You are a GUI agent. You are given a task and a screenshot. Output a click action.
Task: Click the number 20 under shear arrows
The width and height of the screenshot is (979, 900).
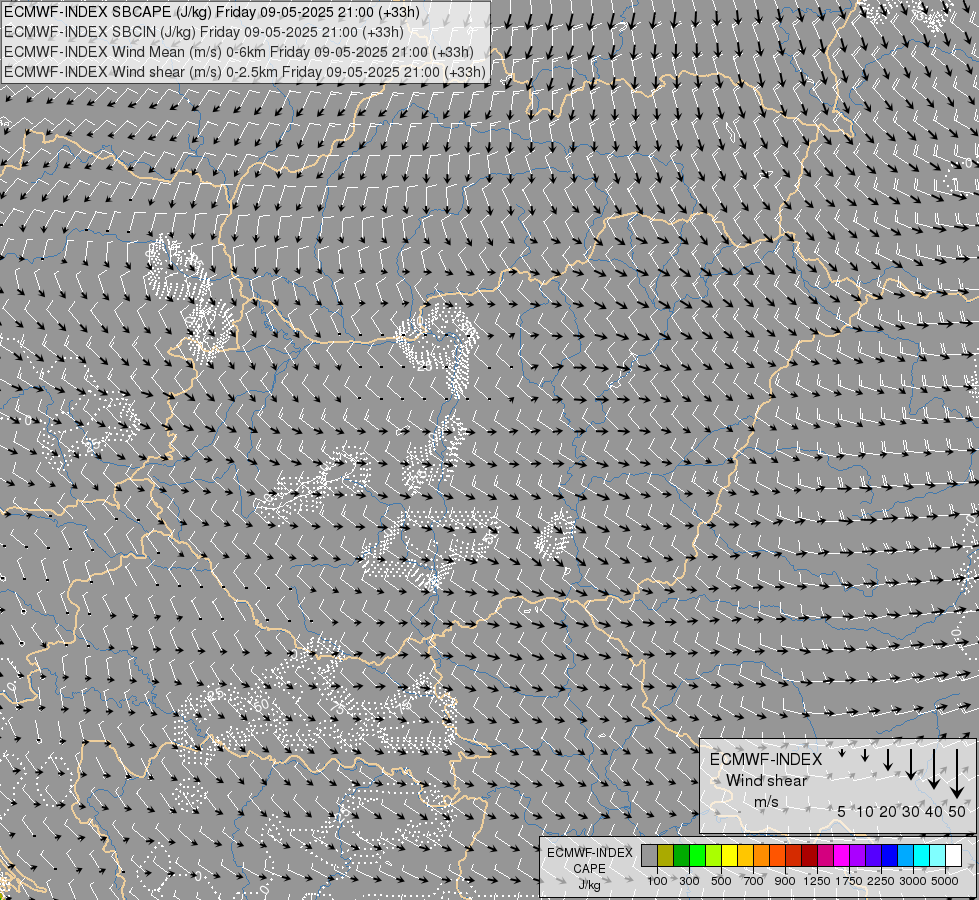click(x=888, y=811)
